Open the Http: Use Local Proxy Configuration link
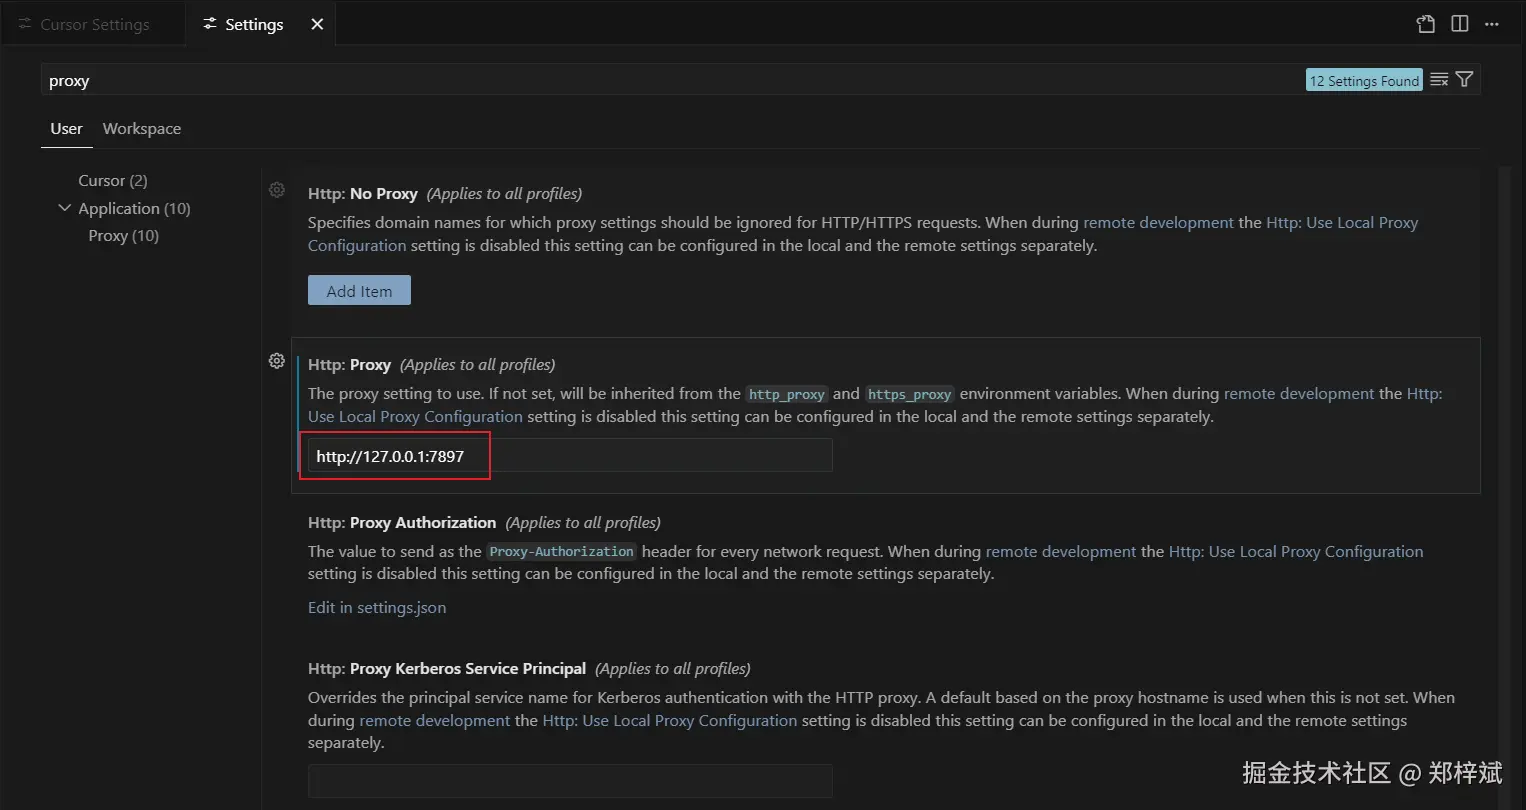Screen dimensions: 1526x810 pos(1296,552)
